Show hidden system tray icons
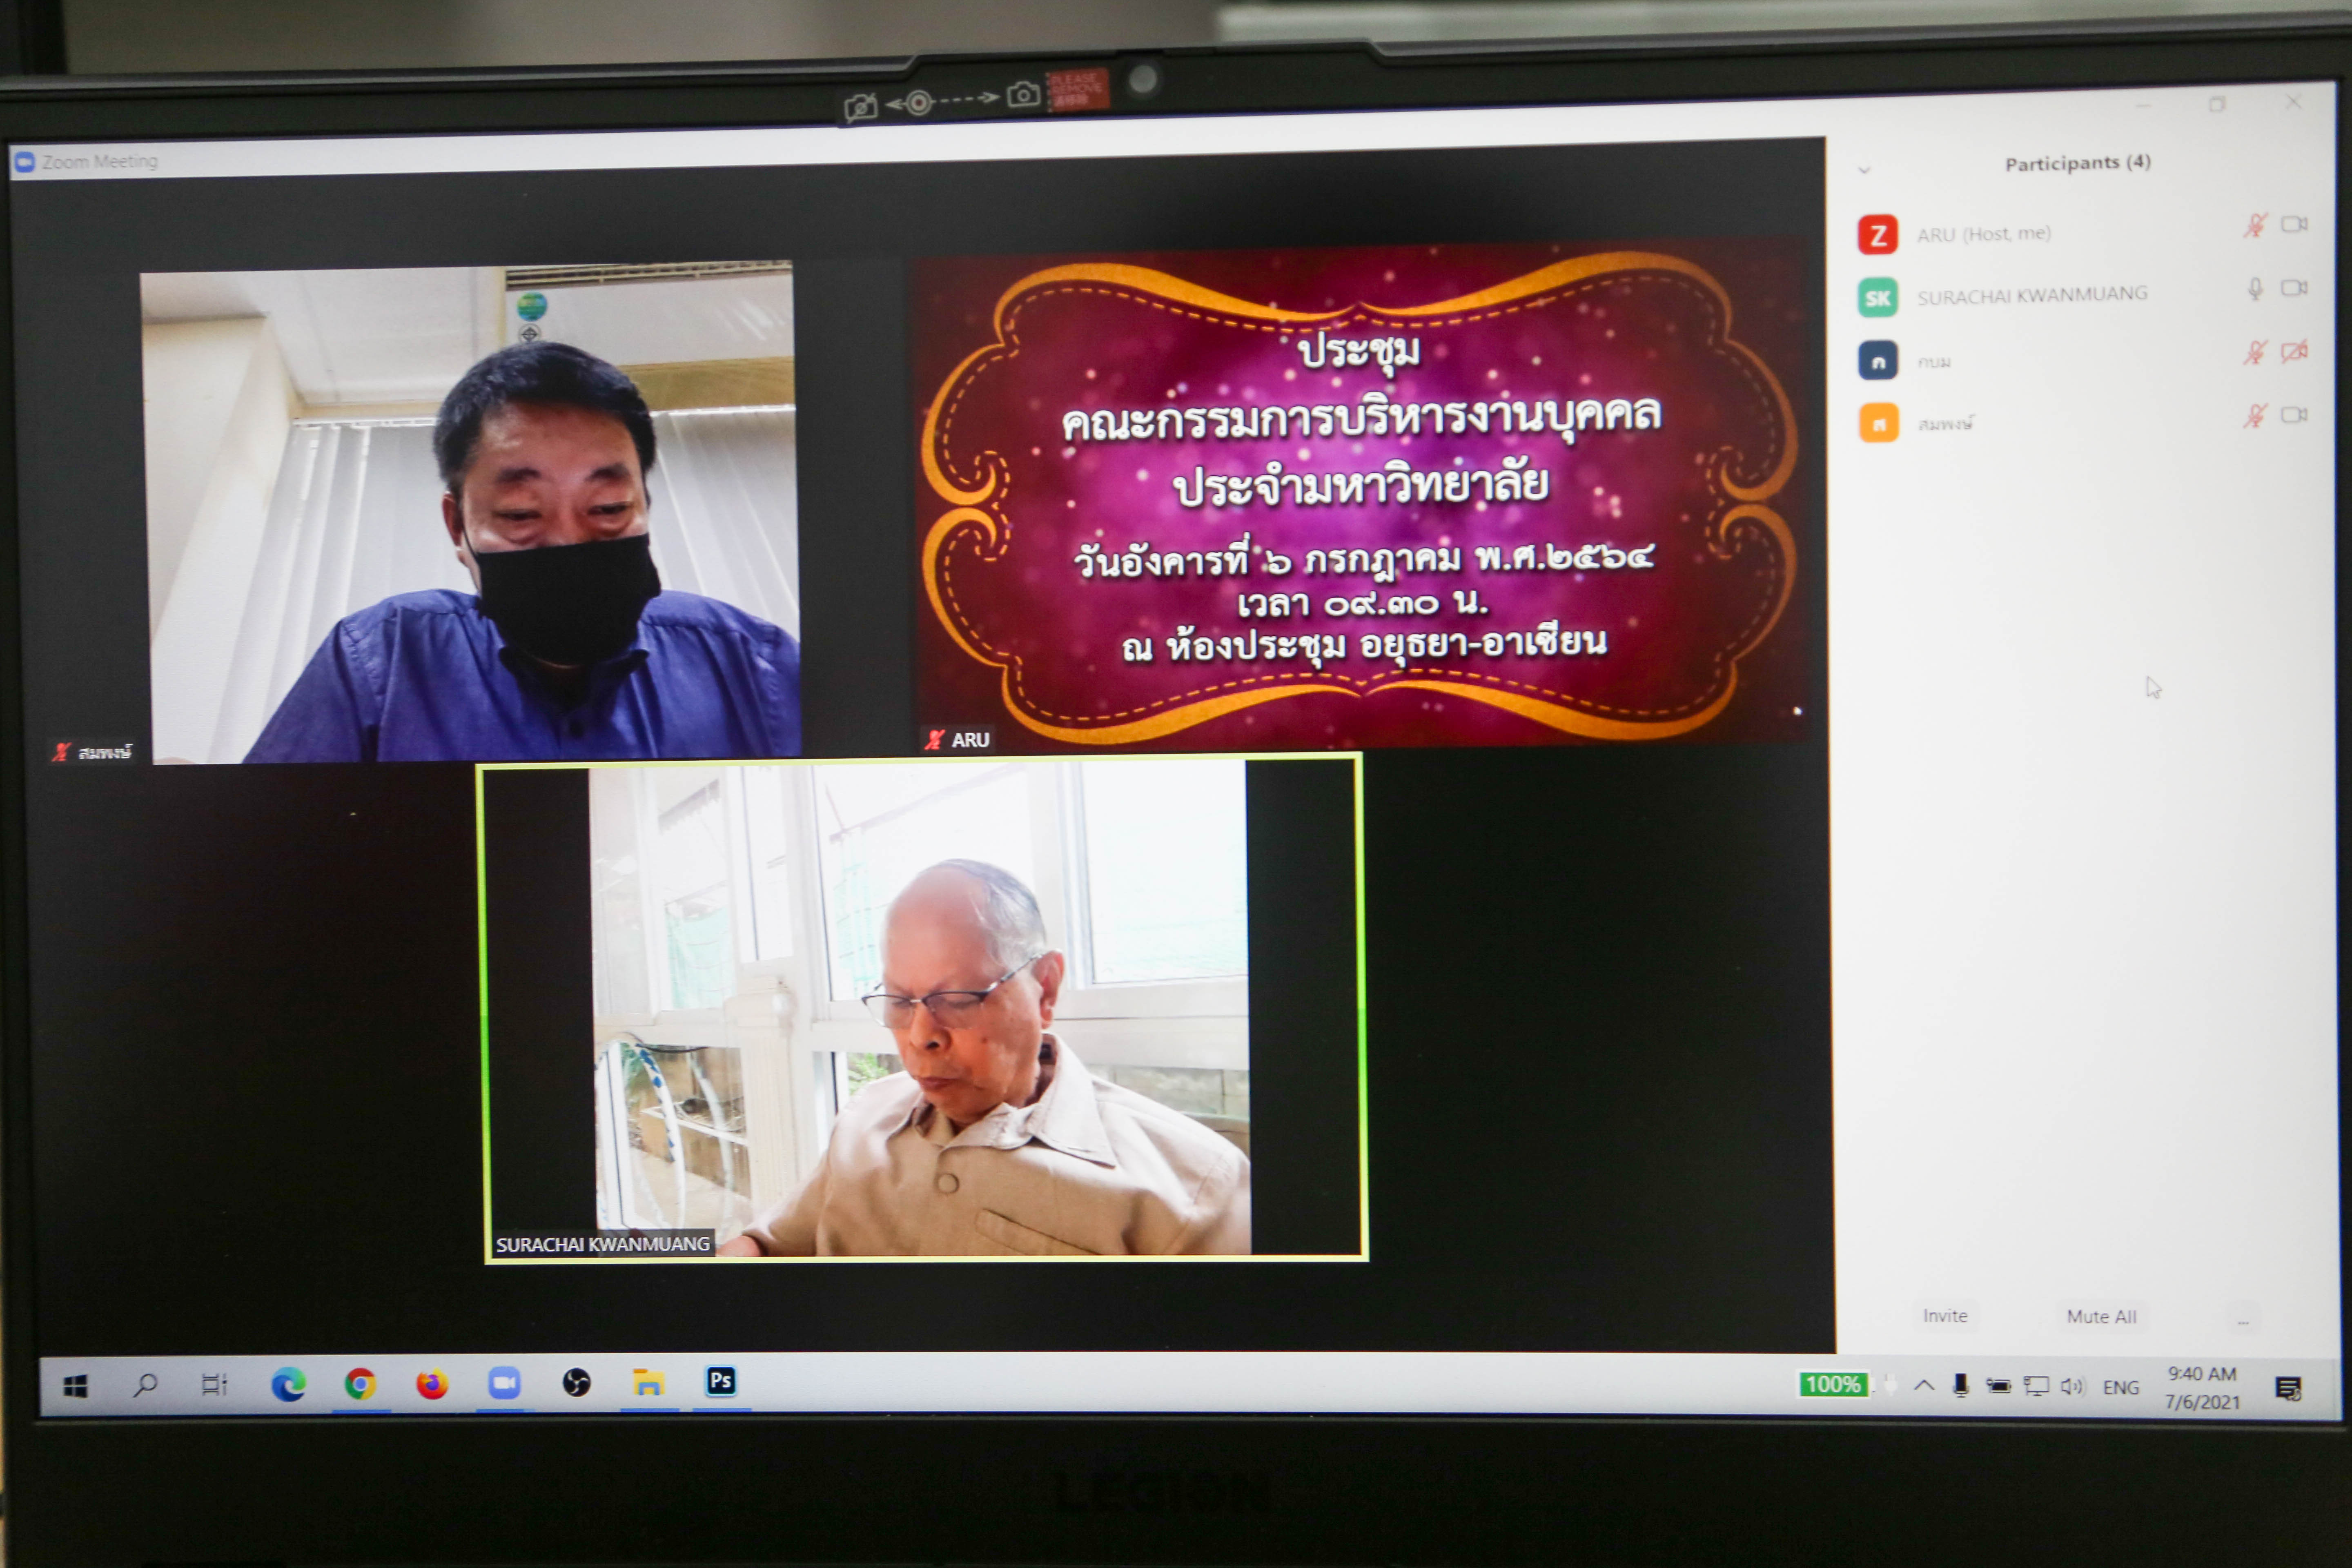Image resolution: width=2352 pixels, height=1568 pixels. tap(1924, 1386)
